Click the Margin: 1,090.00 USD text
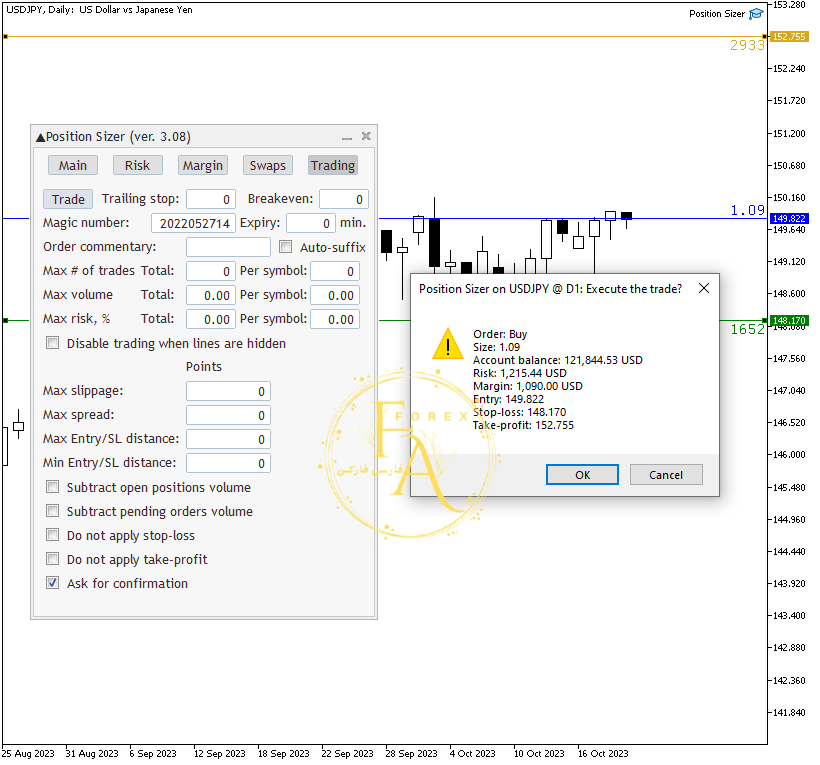820x765 pixels. click(x=528, y=386)
